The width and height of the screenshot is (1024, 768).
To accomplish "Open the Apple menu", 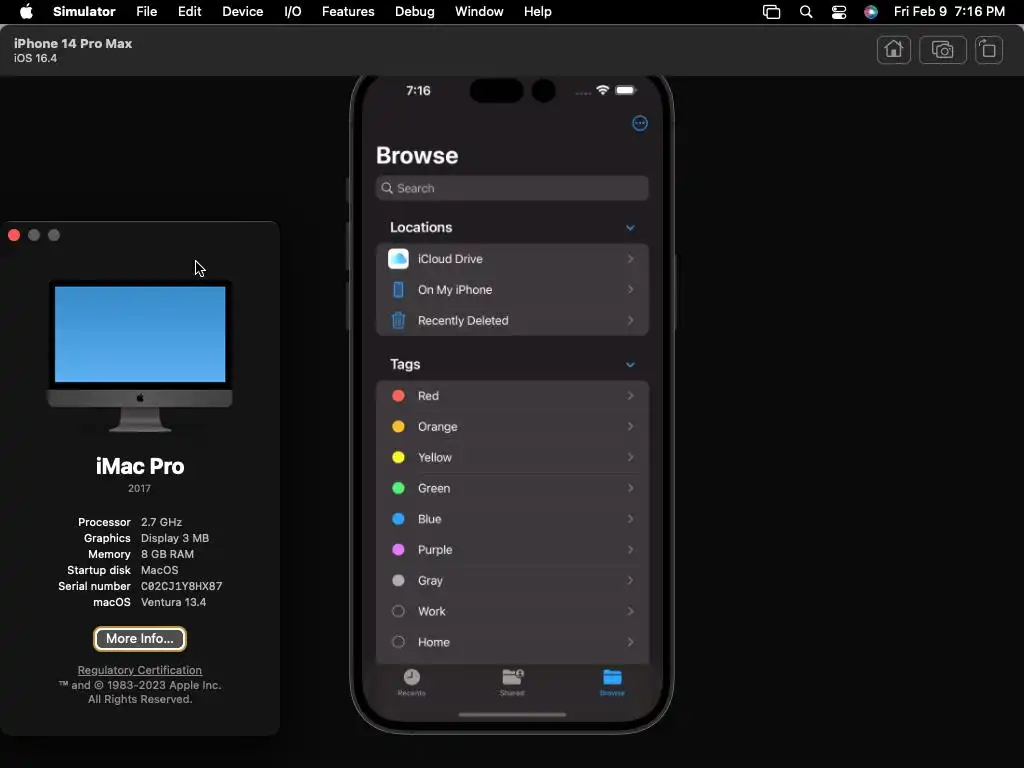I will click(x=26, y=11).
